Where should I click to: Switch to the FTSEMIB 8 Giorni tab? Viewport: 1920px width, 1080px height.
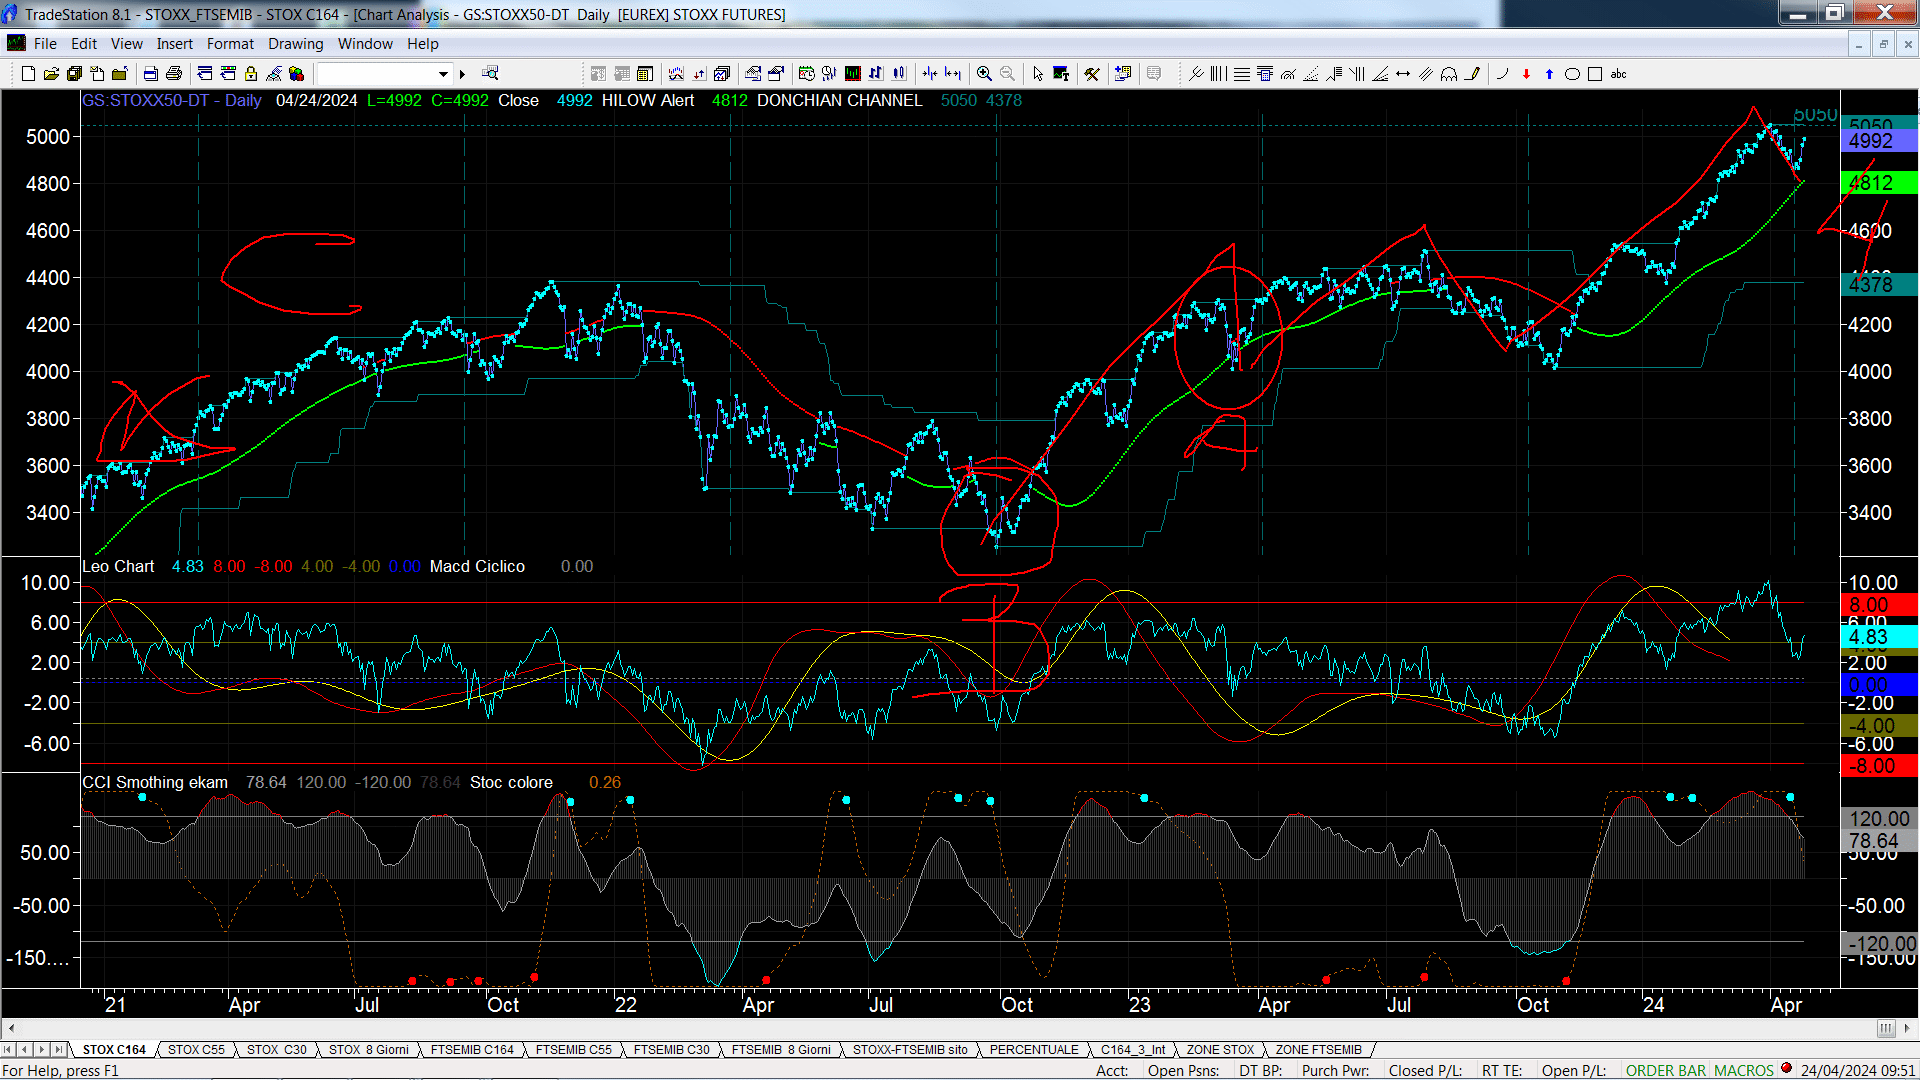tap(781, 1049)
